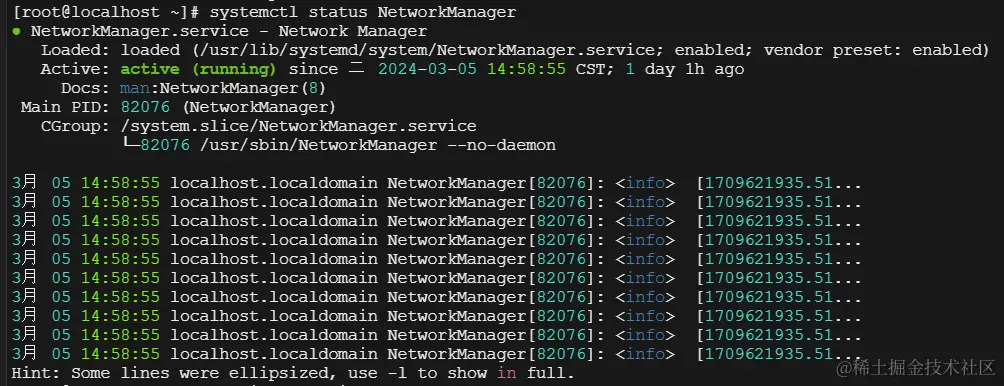Select the green "active (running)" status text
Screen dimensions: 1004x386
198,69
